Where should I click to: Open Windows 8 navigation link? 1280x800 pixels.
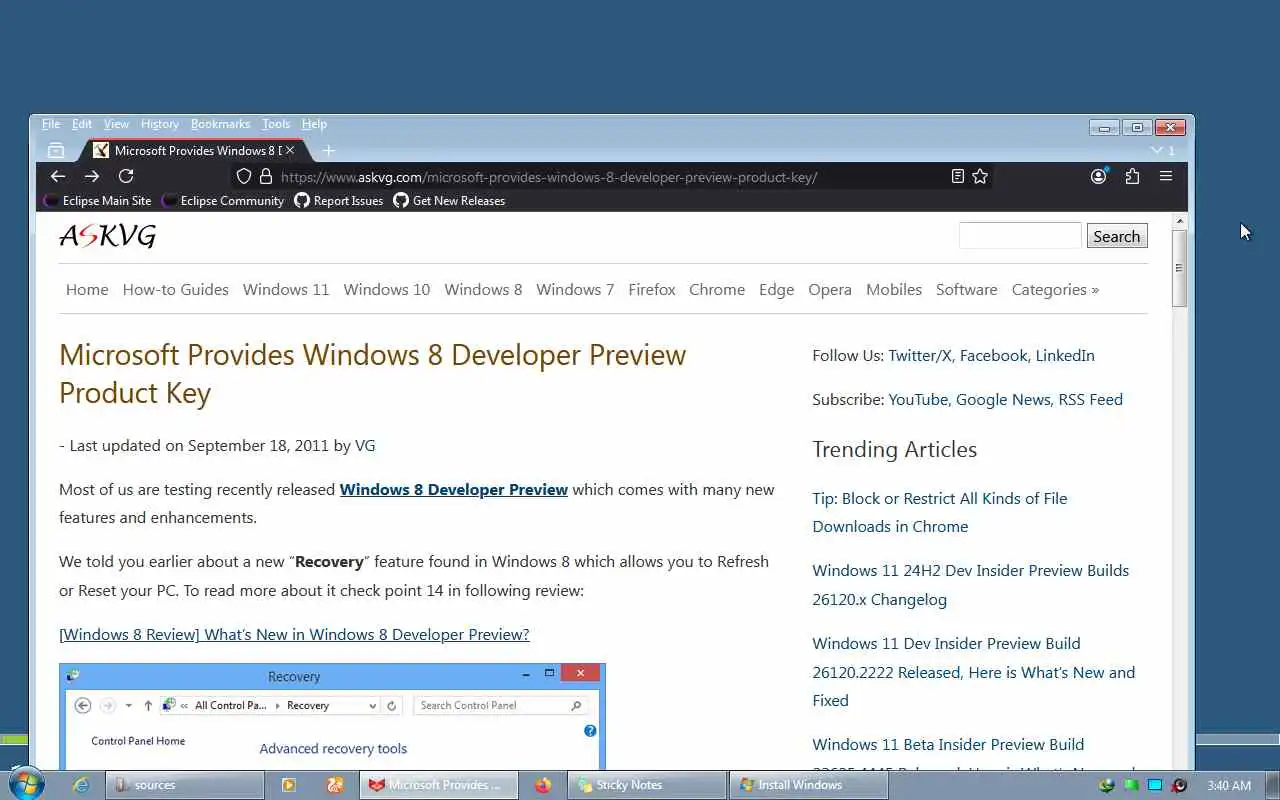[483, 289]
